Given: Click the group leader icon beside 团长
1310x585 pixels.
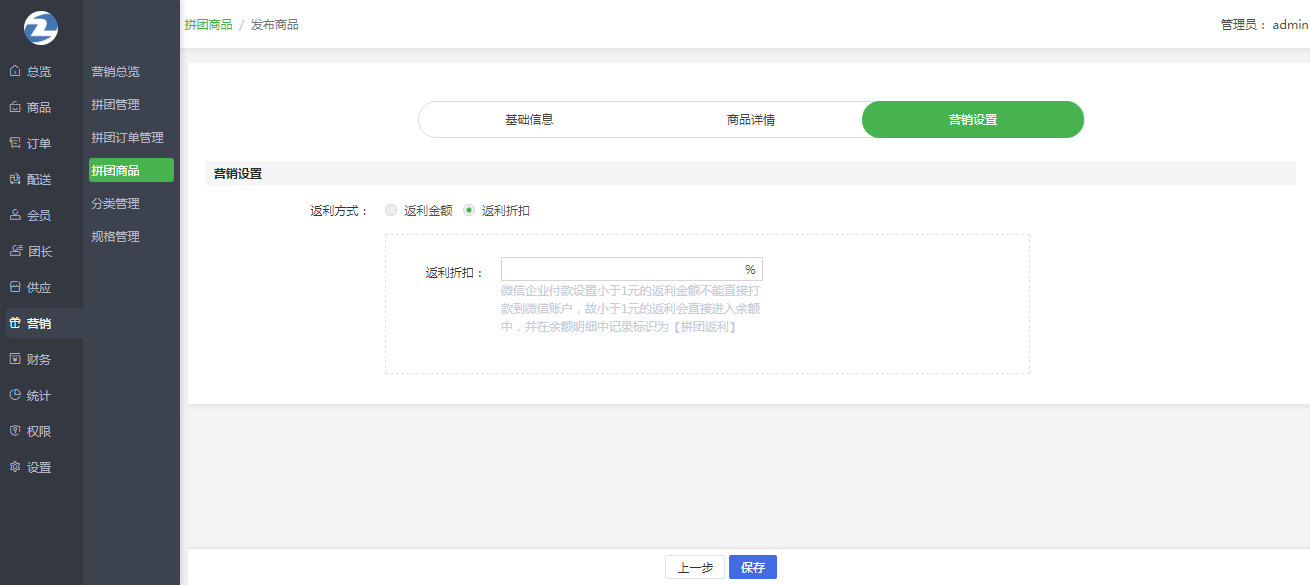Looking at the screenshot, I should click(x=14, y=251).
